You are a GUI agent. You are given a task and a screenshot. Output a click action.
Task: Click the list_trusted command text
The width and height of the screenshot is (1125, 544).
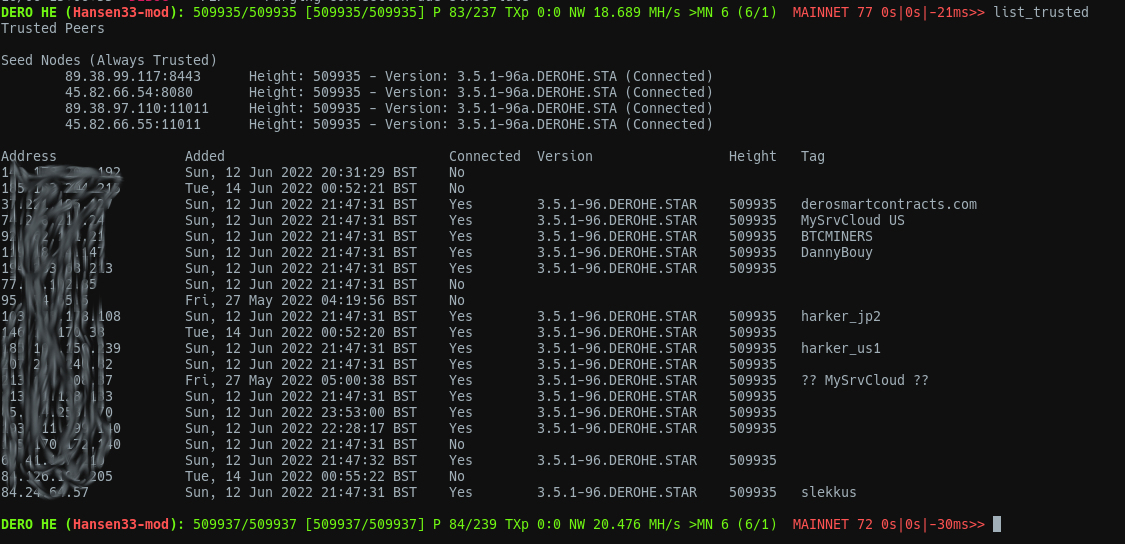pyautogui.click(x=1041, y=12)
